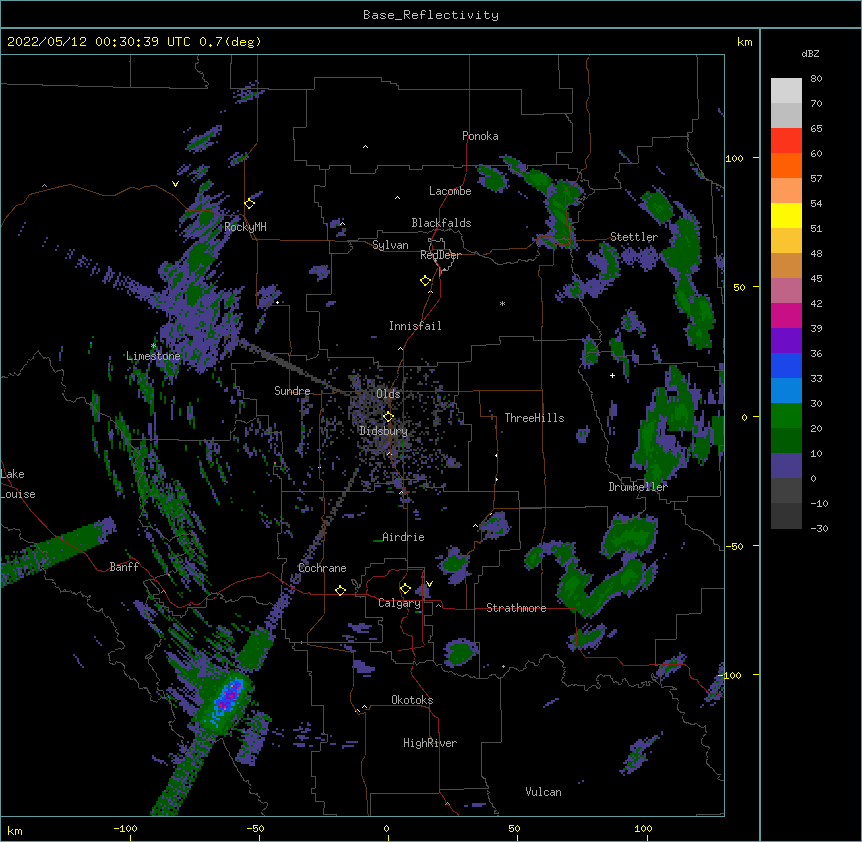Click the yellow radar site marker near Olds

tap(388, 416)
